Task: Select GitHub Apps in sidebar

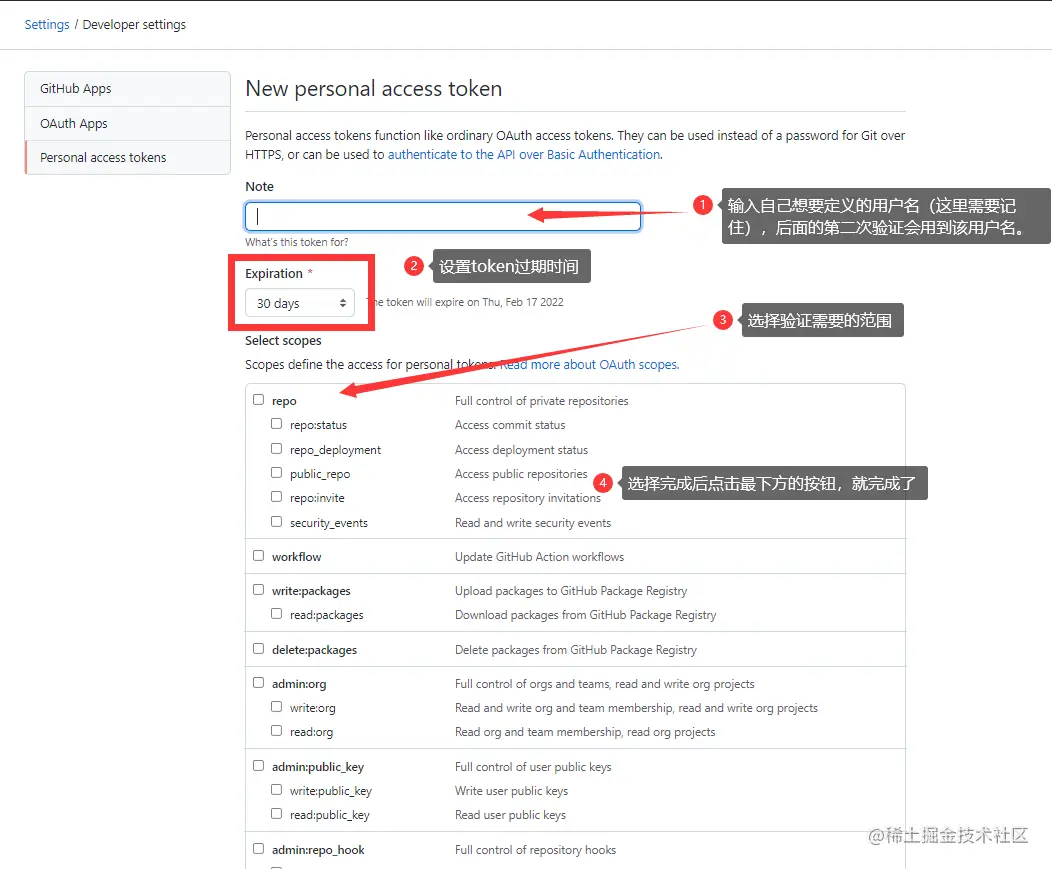Action: coord(127,89)
